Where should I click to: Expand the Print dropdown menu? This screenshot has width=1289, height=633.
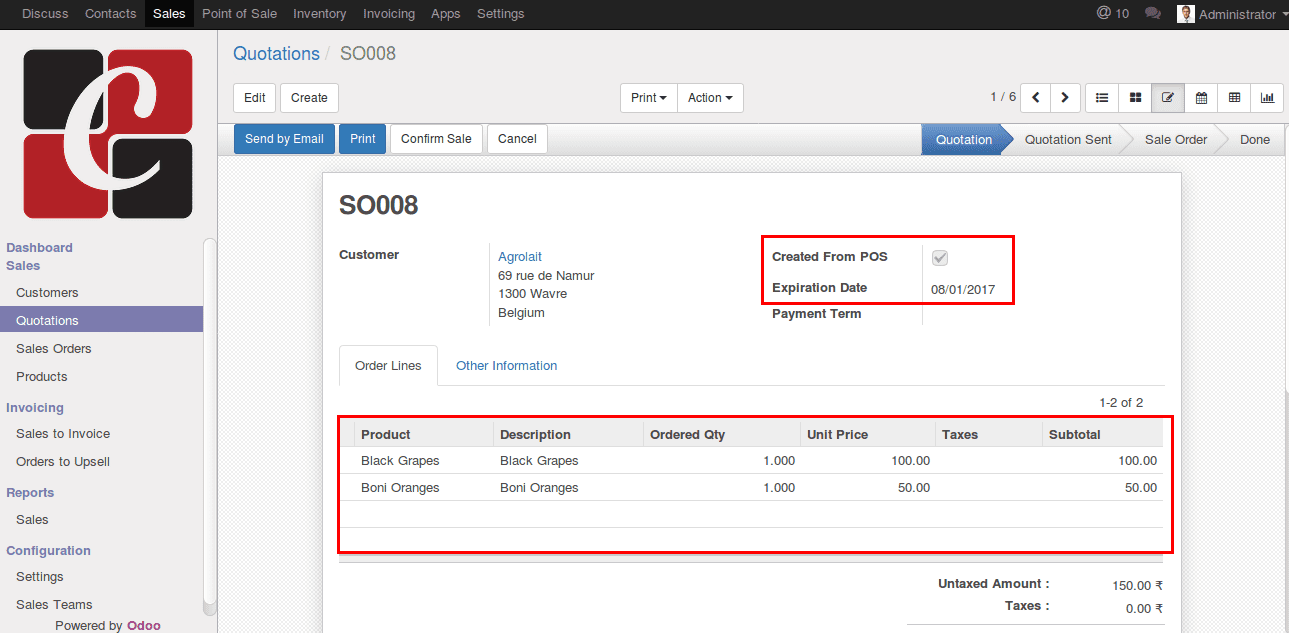[649, 98]
